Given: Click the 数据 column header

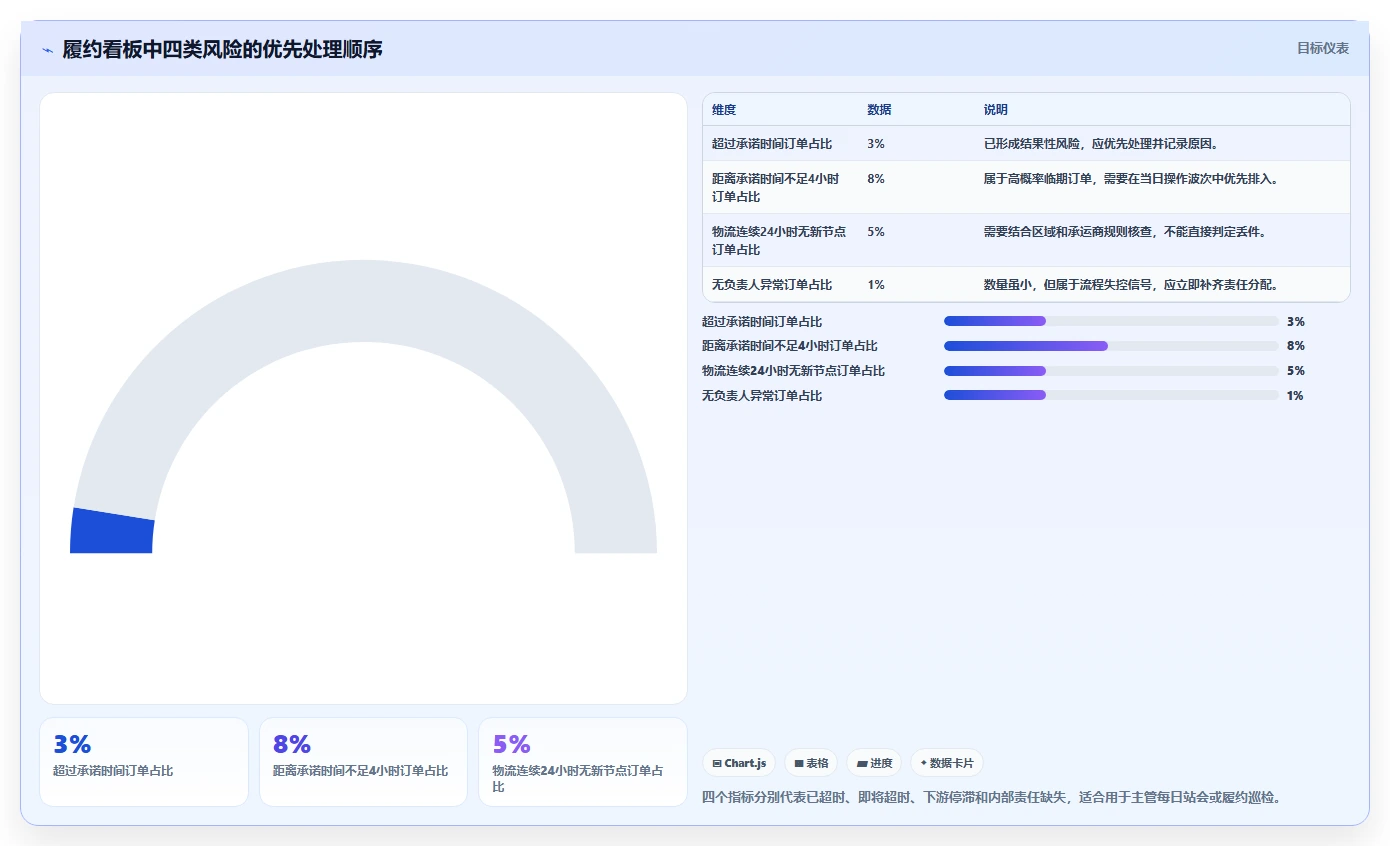Looking at the screenshot, I should (879, 110).
